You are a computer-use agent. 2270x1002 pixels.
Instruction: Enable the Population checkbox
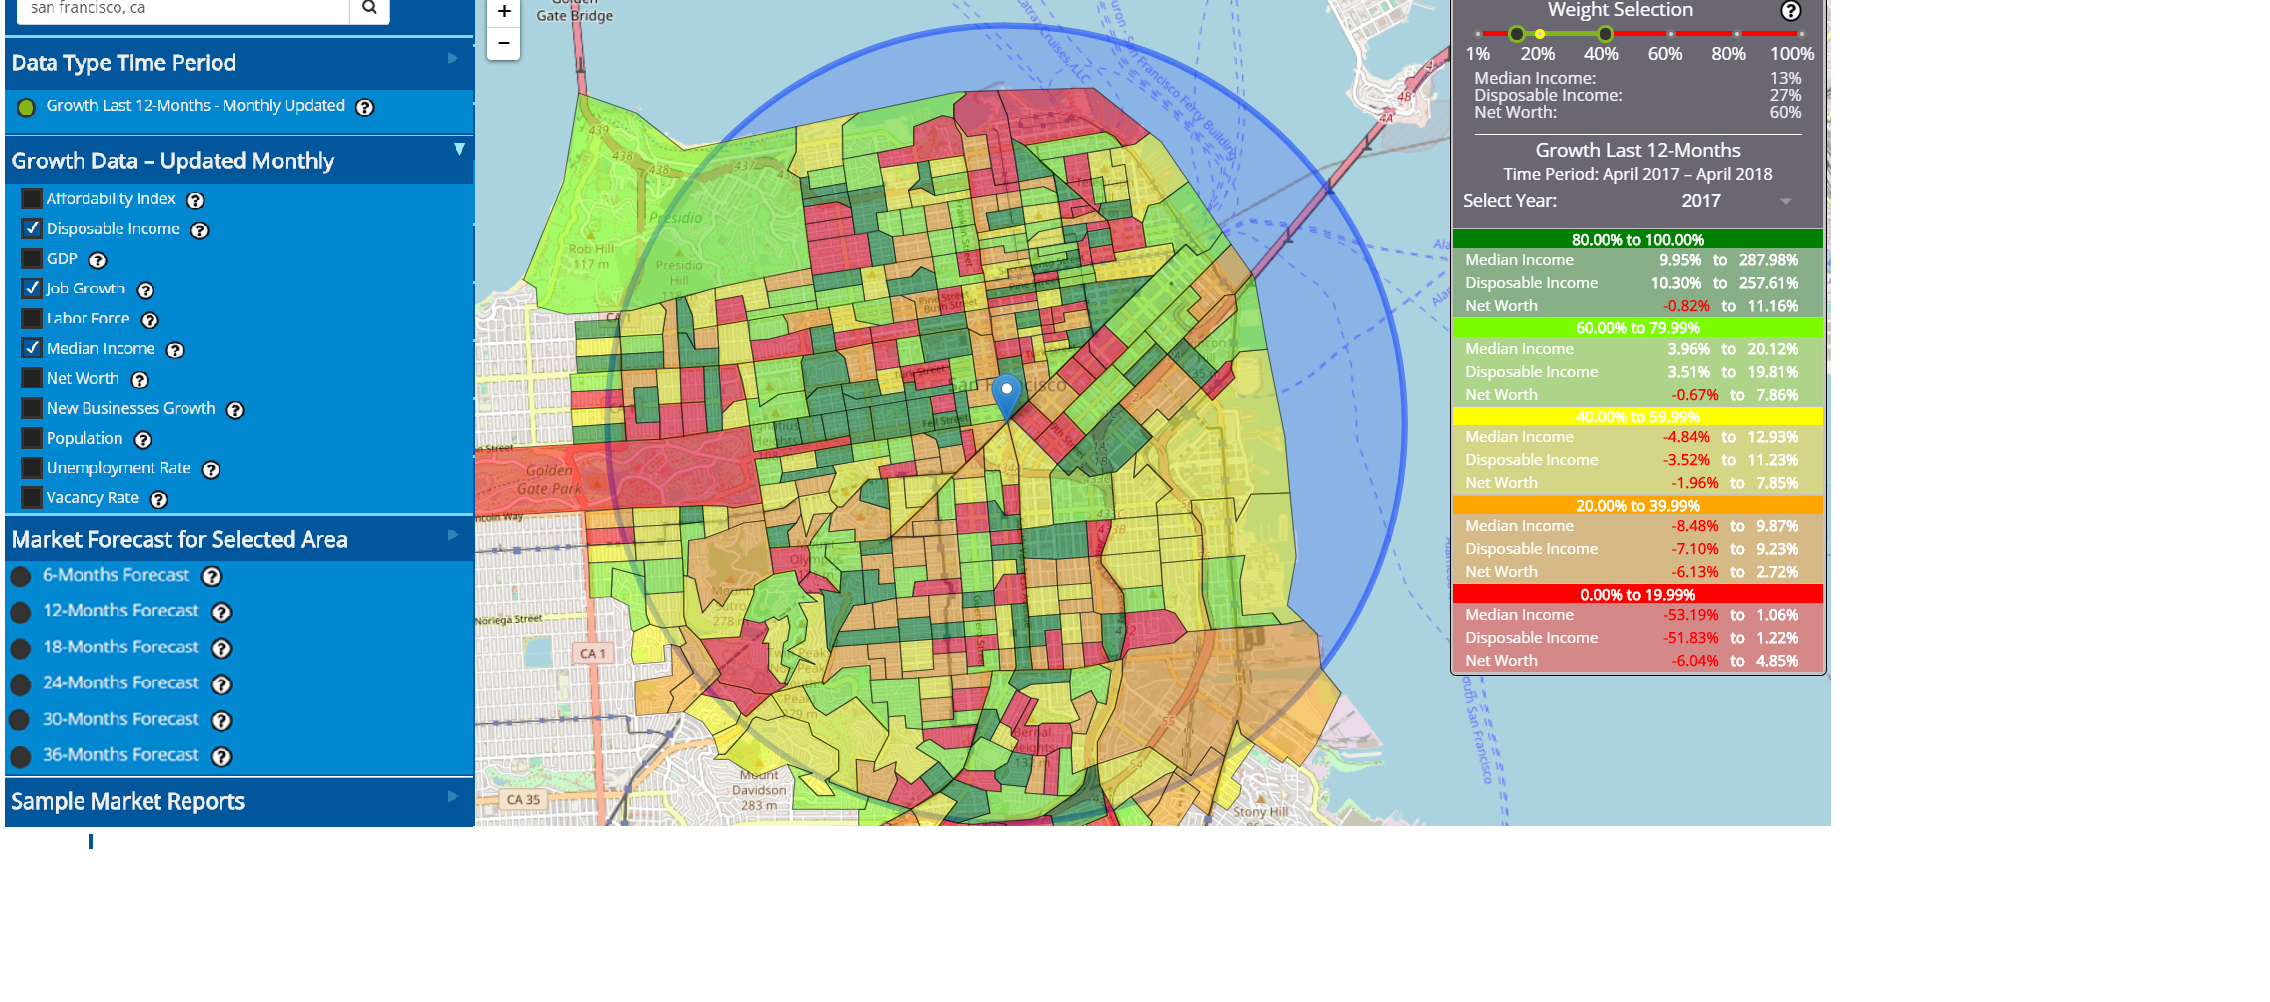point(32,438)
